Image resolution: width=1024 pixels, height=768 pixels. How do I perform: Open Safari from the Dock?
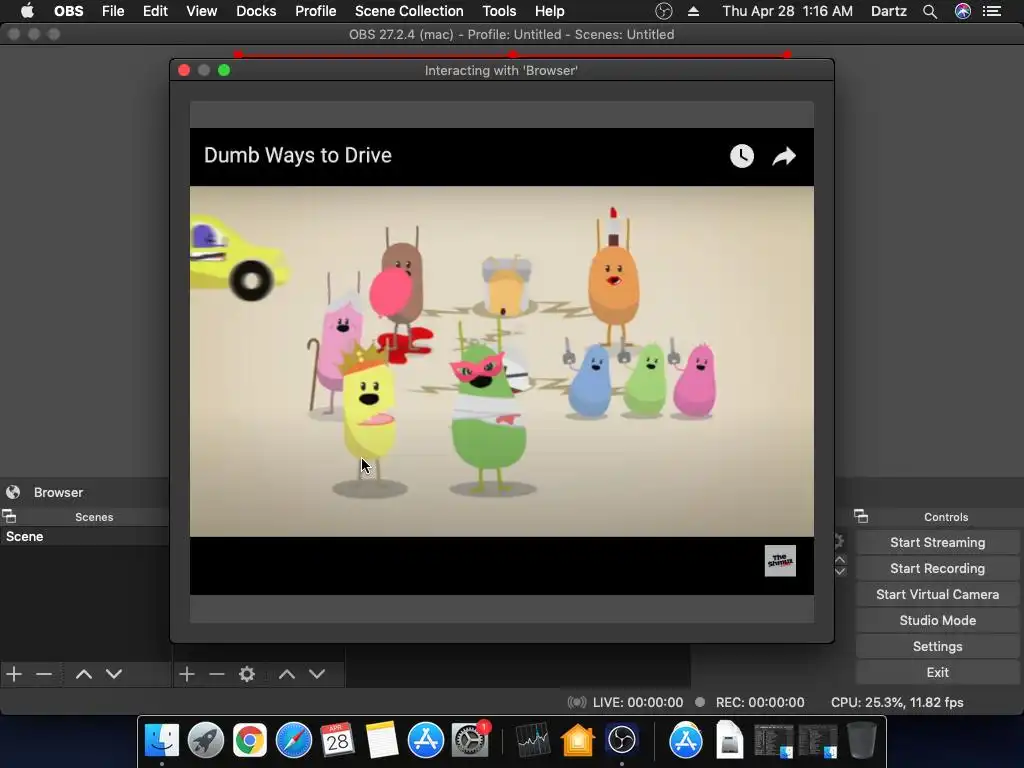pos(294,741)
